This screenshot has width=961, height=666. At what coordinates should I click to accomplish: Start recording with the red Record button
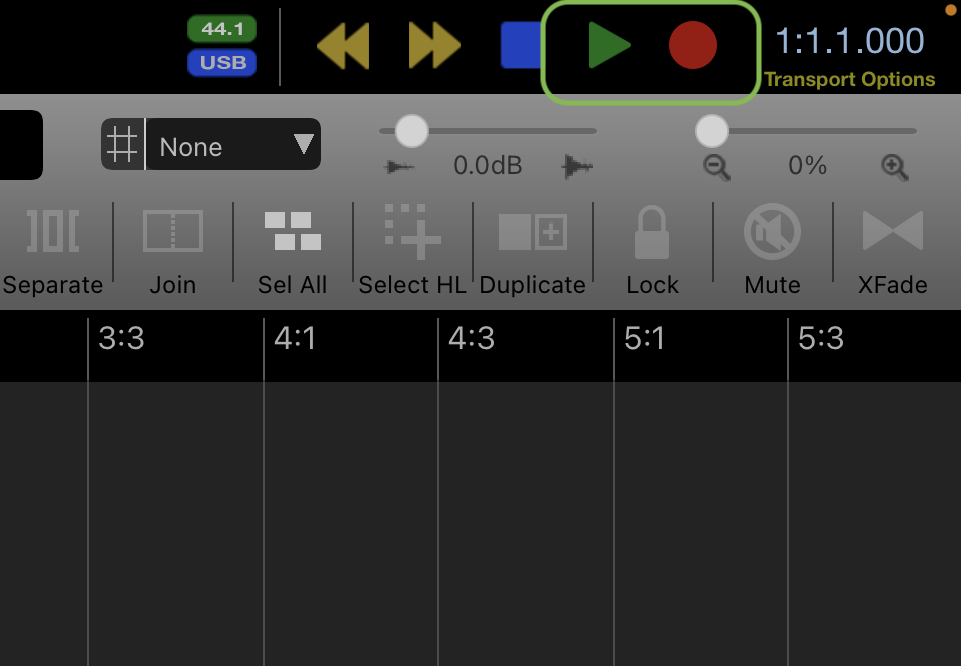[693, 45]
